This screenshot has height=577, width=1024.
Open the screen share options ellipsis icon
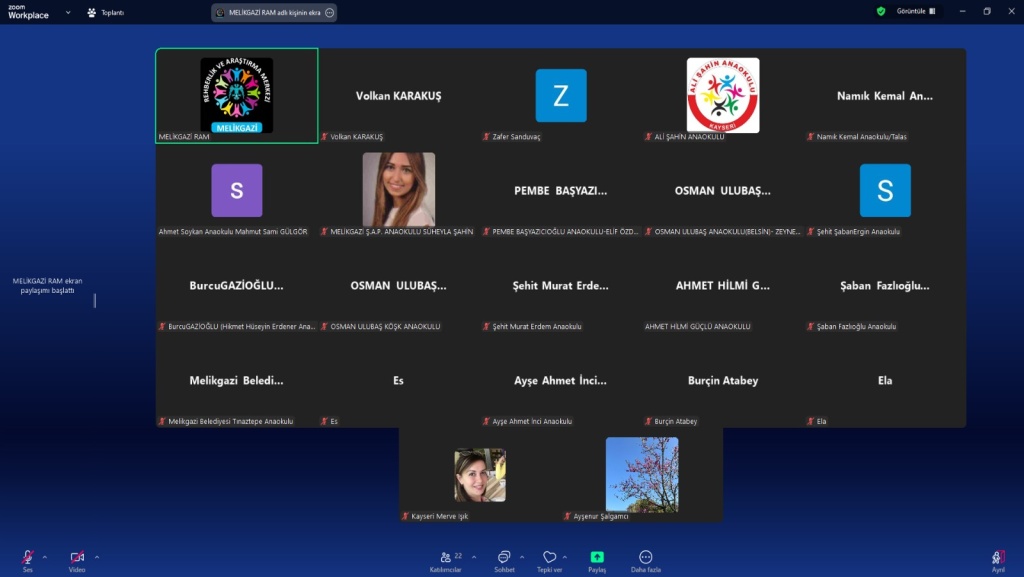click(x=329, y=13)
